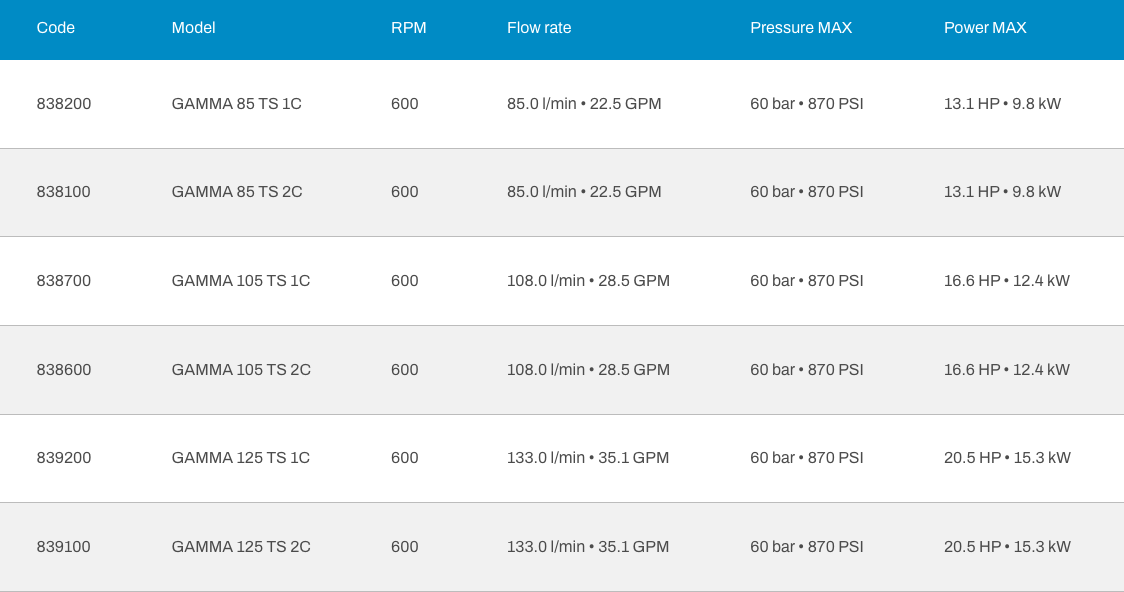Select product code 838600
1124x592 pixels.
pyautogui.click(x=64, y=370)
